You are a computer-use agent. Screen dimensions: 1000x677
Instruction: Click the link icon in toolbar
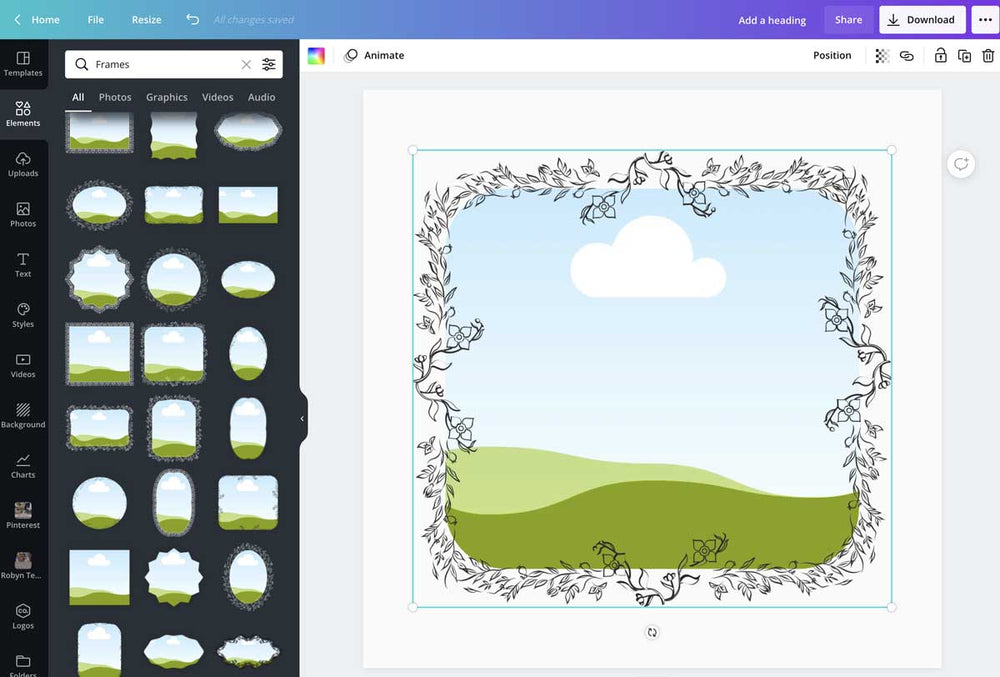[x=907, y=56]
